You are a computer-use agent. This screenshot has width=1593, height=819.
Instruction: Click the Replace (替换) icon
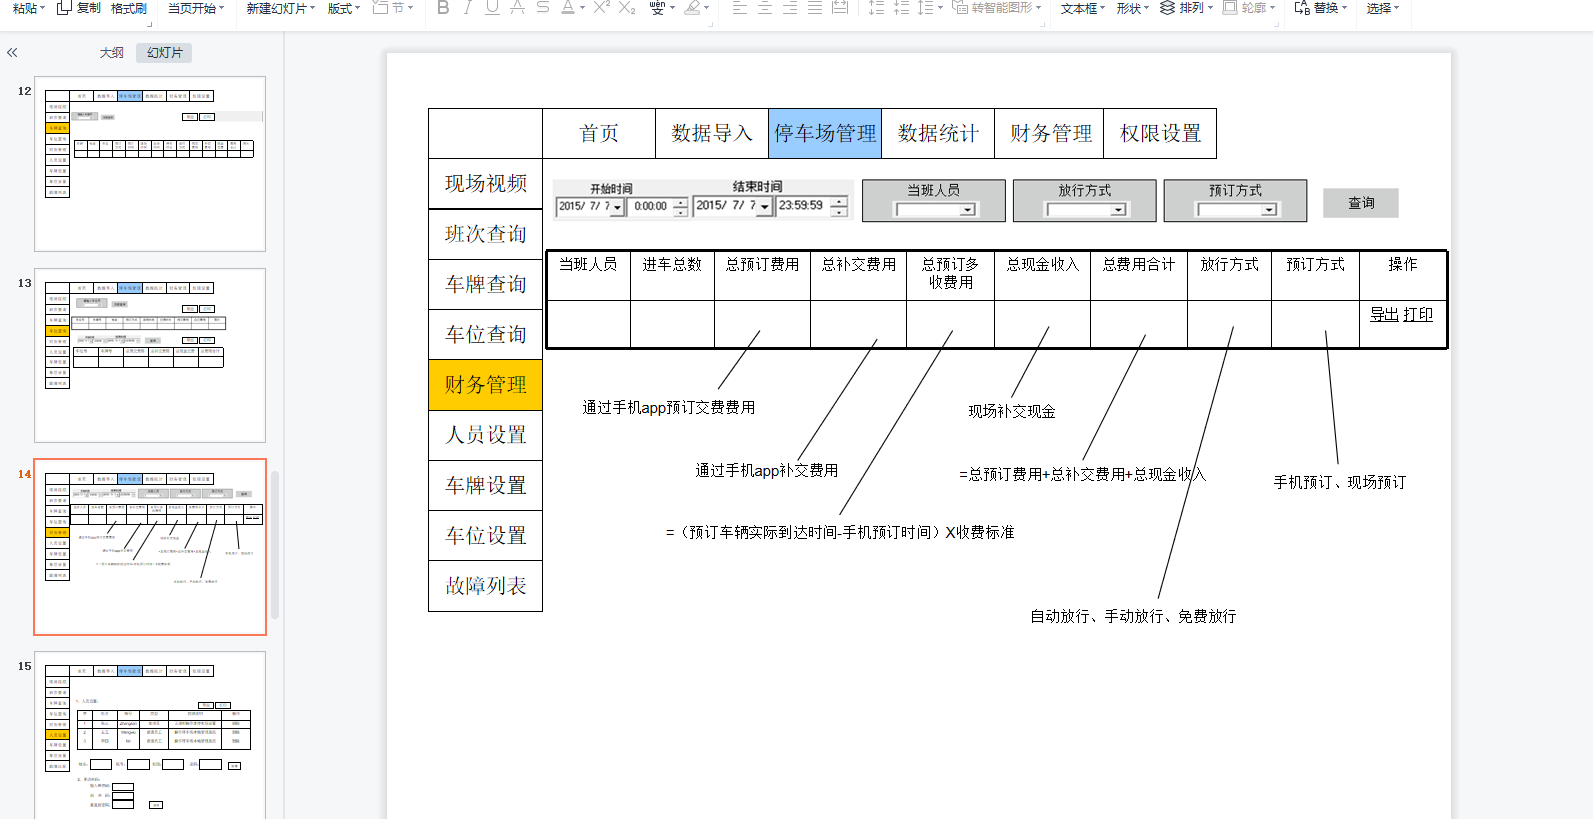pos(1302,8)
